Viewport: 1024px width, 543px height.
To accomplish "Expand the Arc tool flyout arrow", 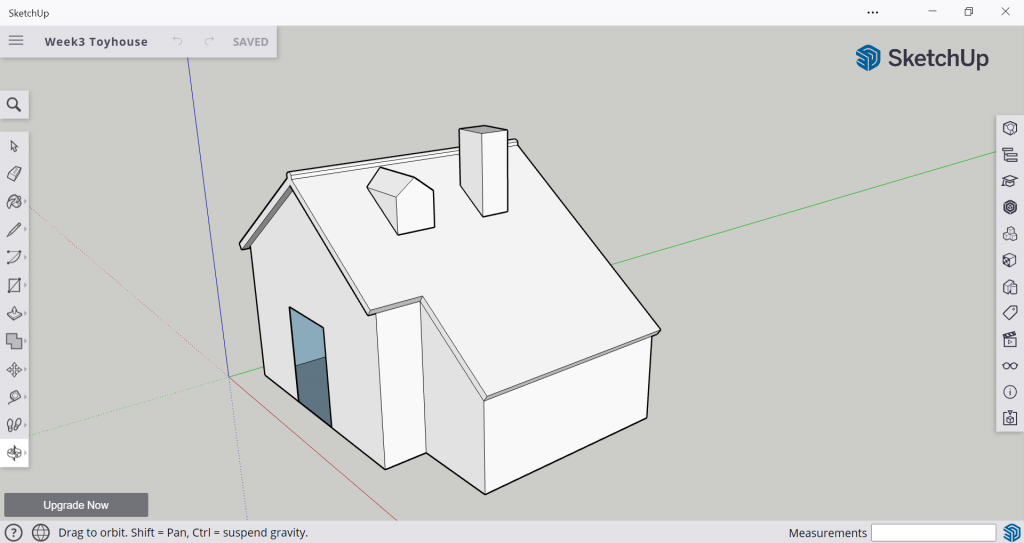I will point(25,258).
